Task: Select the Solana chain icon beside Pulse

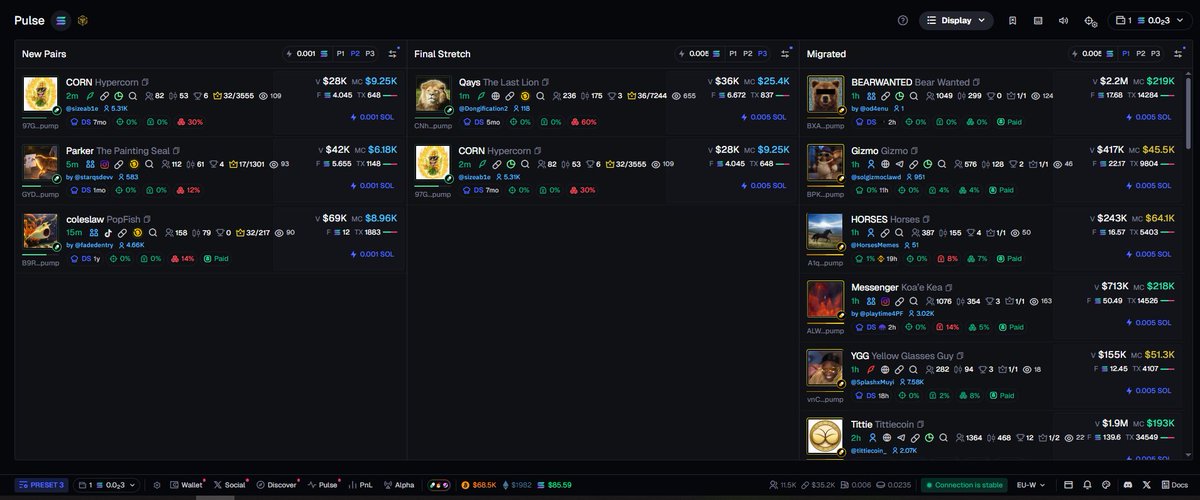Action: [62, 20]
